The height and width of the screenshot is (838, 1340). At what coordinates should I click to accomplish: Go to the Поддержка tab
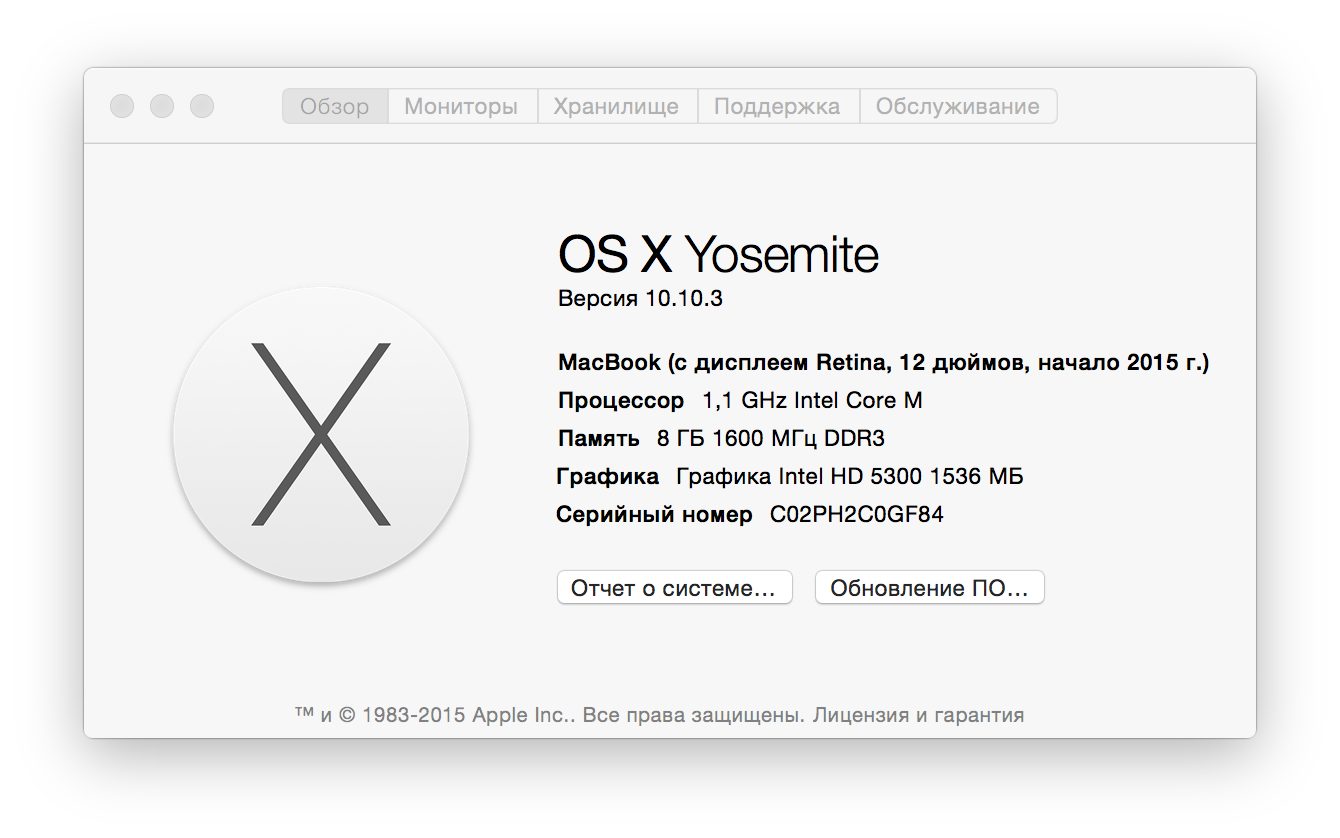pos(777,106)
